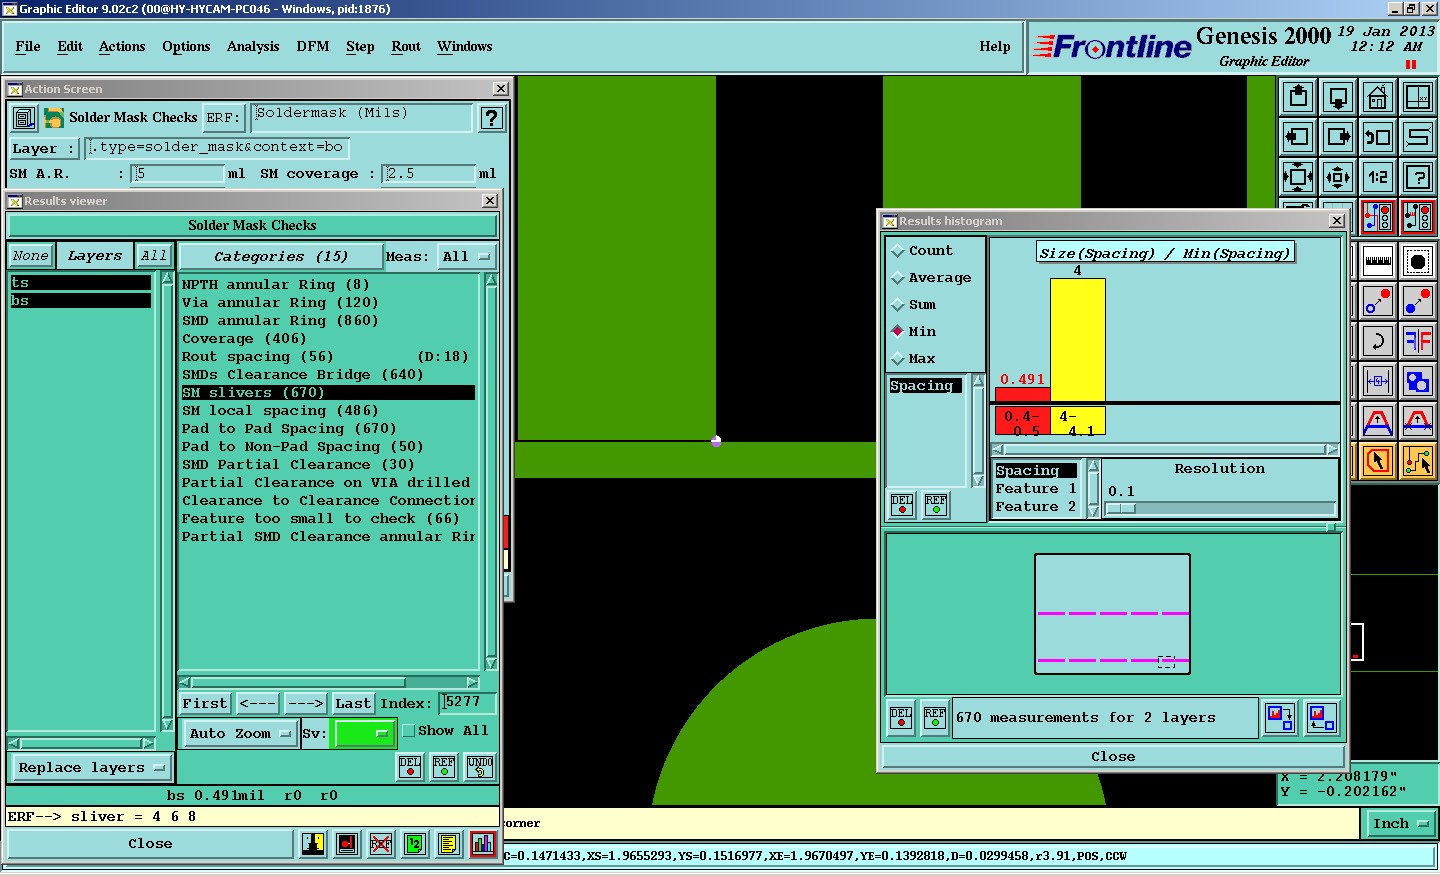
Task: Click the home view icon
Action: point(1378,97)
